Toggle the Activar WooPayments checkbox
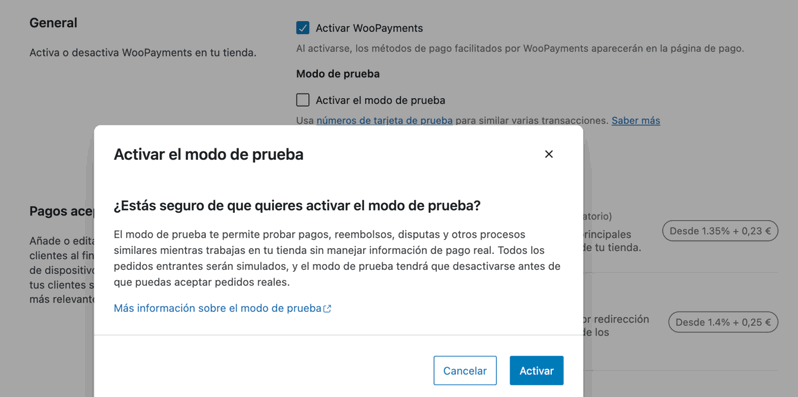The height and width of the screenshot is (397, 798). pos(303,28)
